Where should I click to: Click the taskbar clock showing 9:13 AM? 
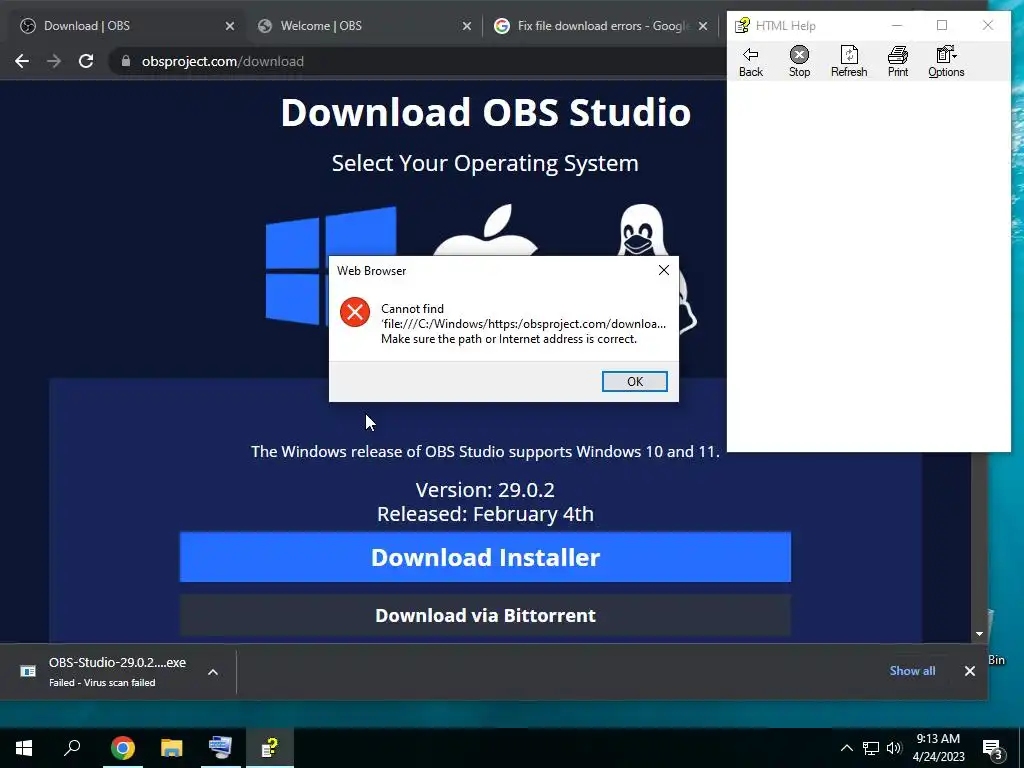point(938,748)
